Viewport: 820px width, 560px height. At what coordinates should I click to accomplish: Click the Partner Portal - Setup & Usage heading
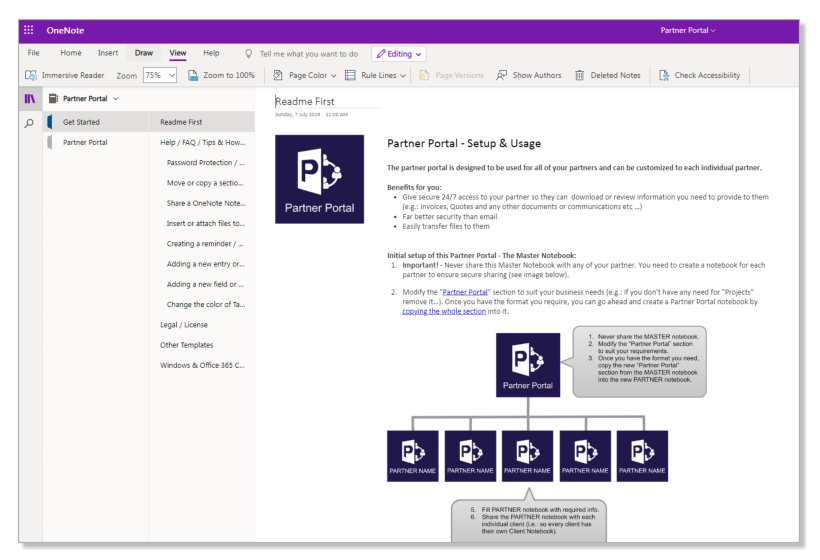(x=464, y=143)
